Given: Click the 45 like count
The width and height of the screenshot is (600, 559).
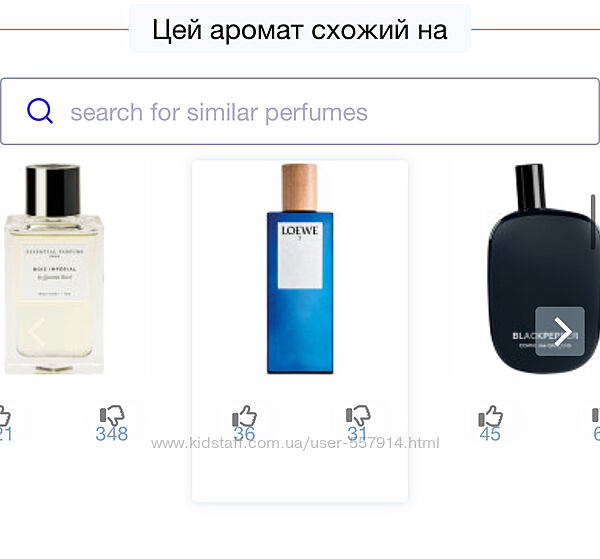Looking at the screenshot, I should (490, 434).
